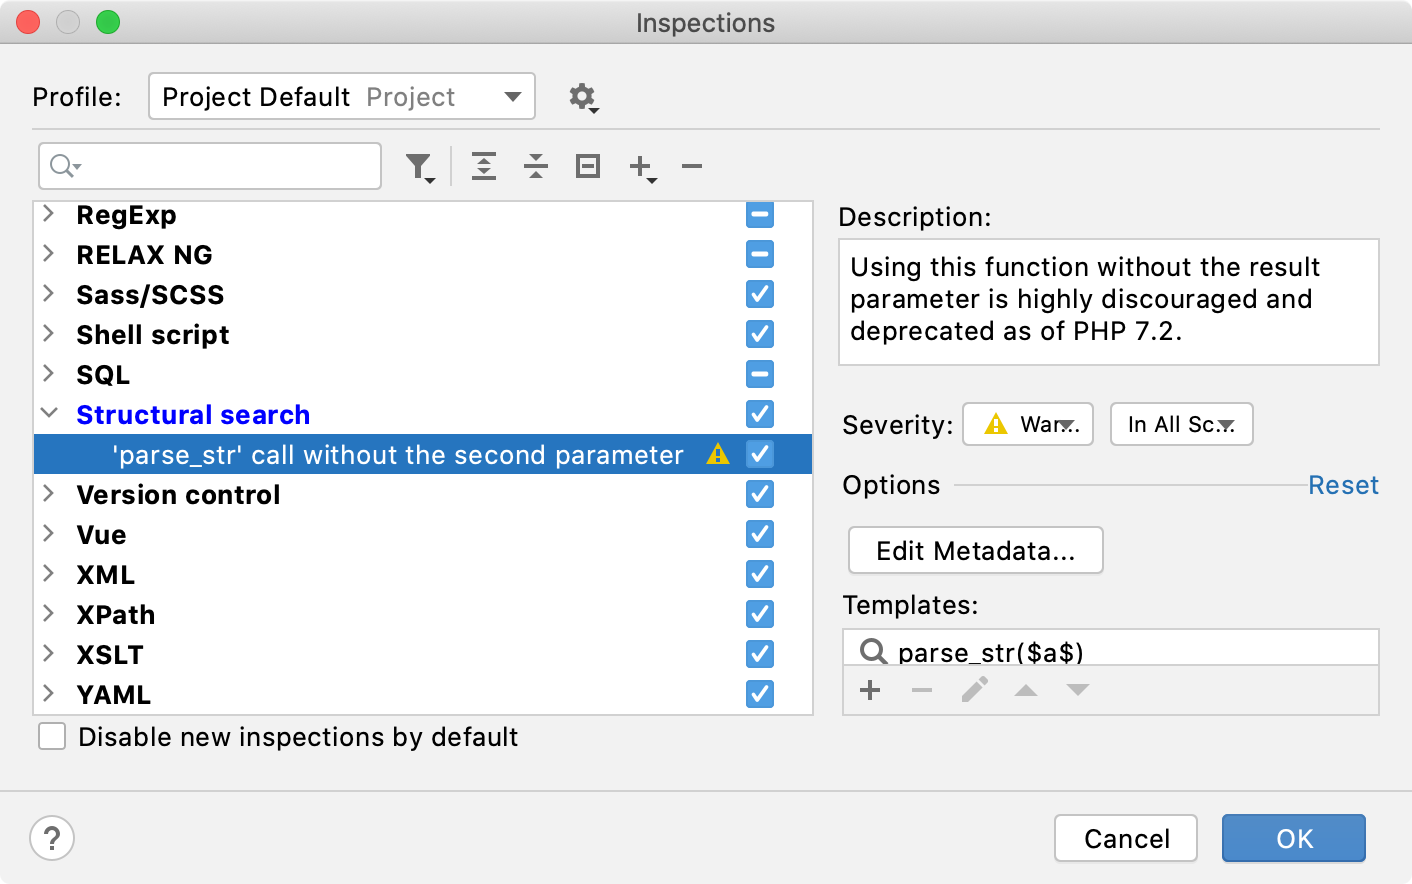Expand the RegExp tree node
Viewport: 1412px width, 884px height.
(x=48, y=213)
